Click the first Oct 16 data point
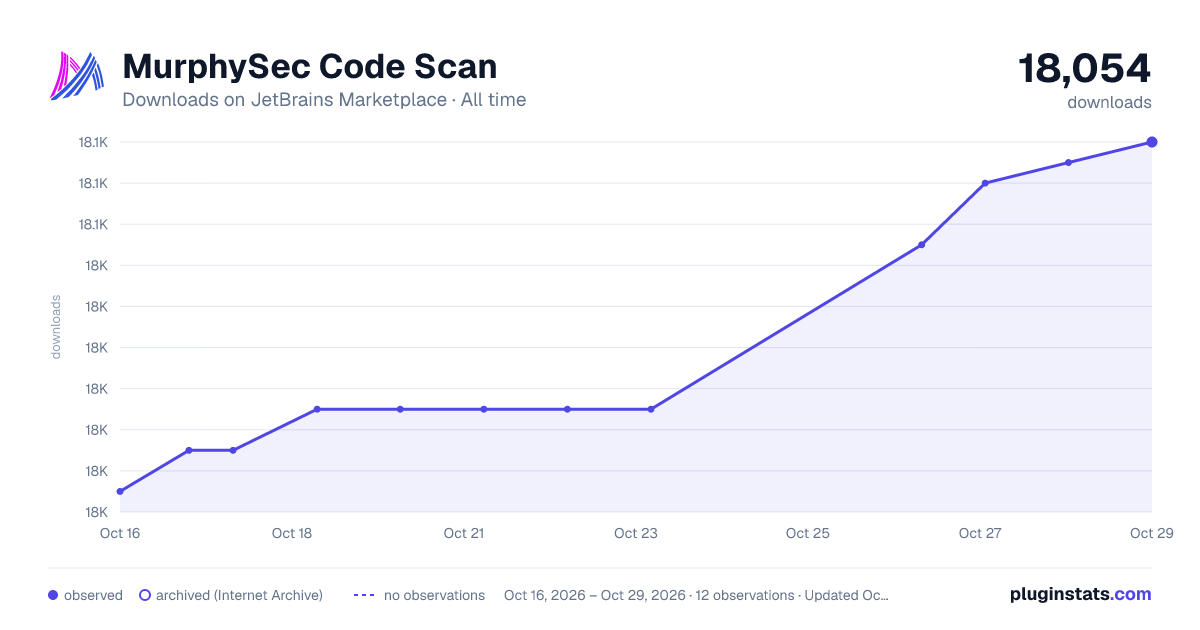This screenshot has height=630, width=1200. pos(120,491)
